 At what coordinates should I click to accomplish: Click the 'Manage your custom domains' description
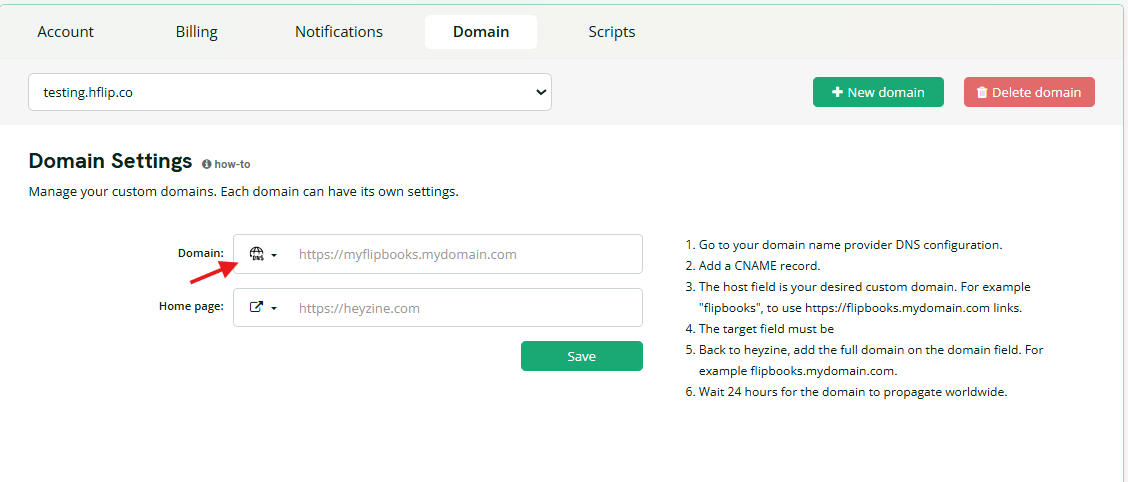[243, 192]
